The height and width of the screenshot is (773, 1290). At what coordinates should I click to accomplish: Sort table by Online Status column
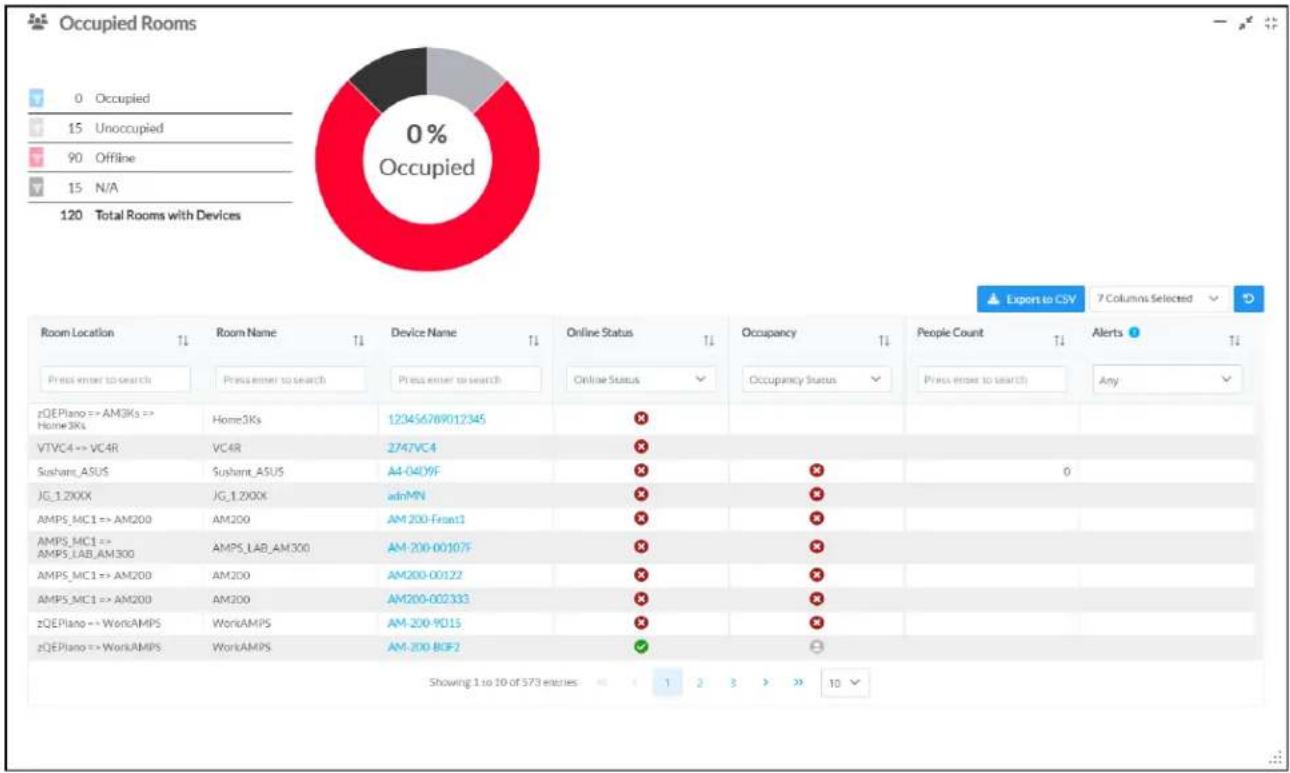710,341
